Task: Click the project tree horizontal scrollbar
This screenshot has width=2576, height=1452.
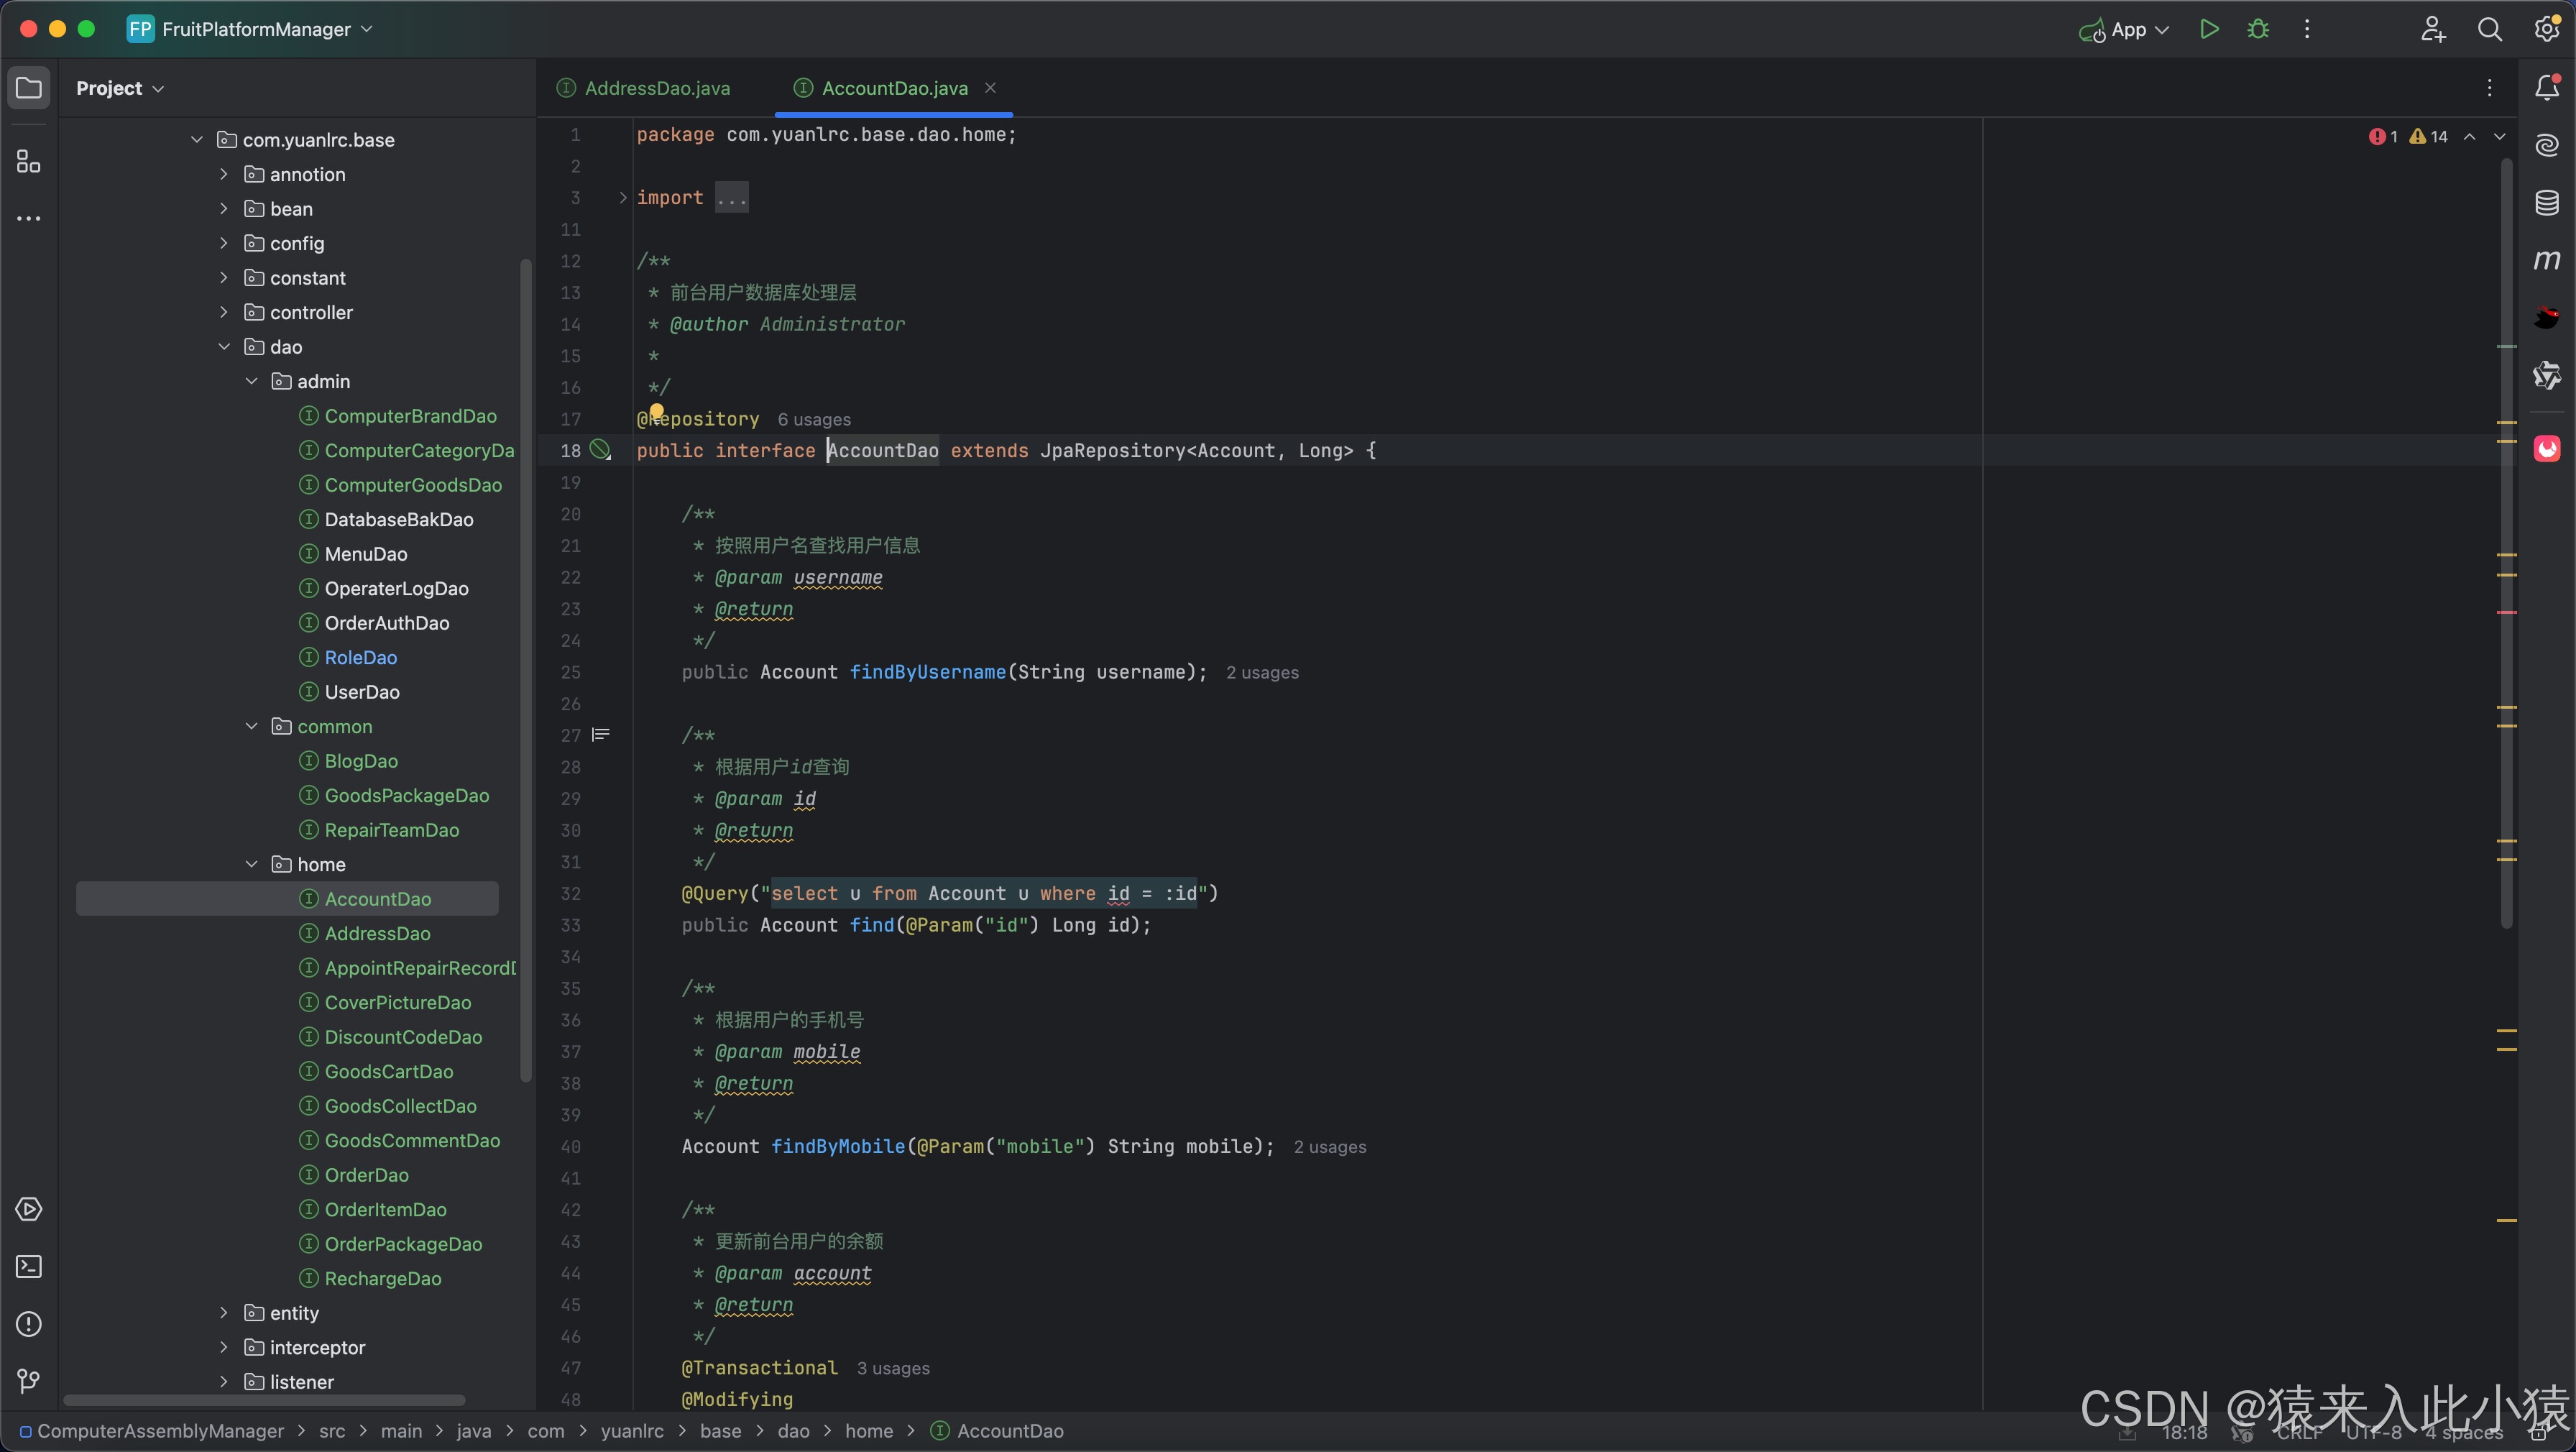Action: (264, 1400)
